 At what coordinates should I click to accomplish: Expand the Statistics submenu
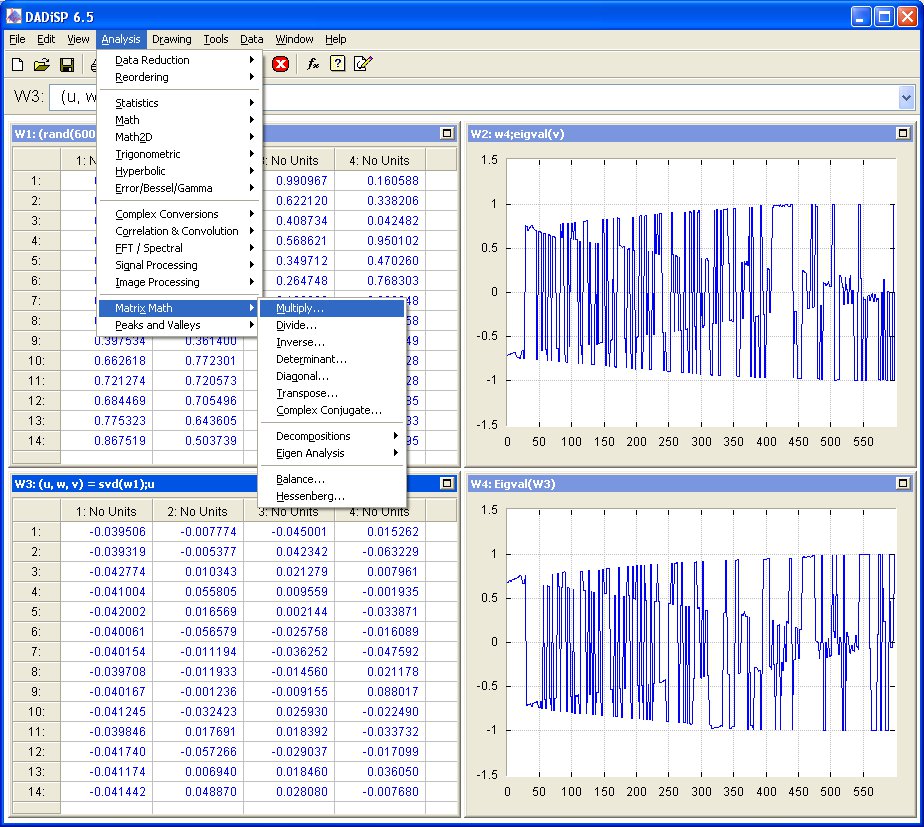click(179, 103)
